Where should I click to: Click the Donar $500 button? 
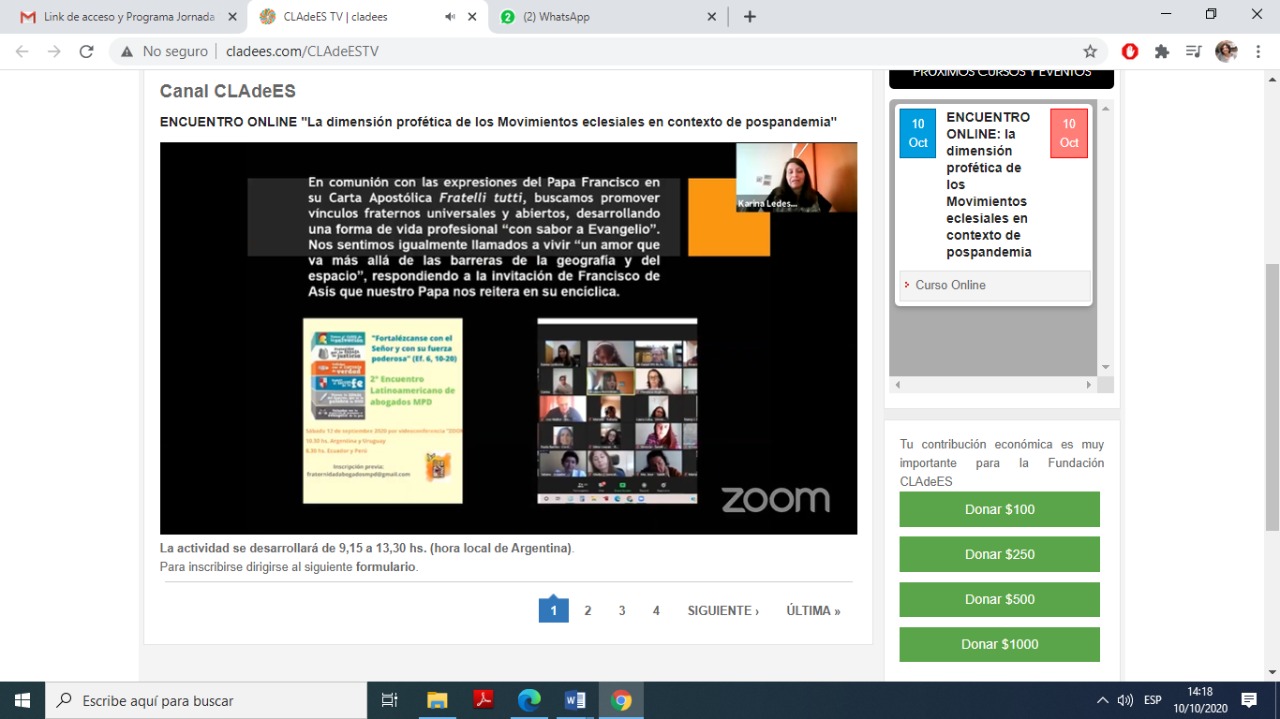pyautogui.click(x=999, y=599)
